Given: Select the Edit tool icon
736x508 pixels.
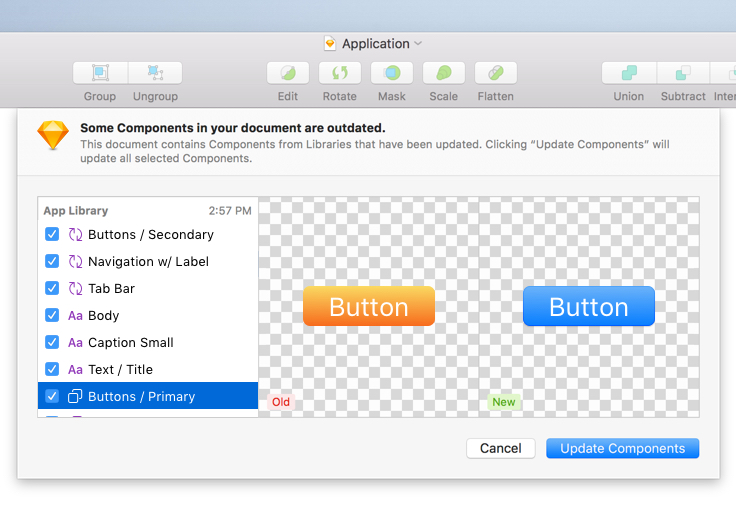Looking at the screenshot, I should (x=288, y=73).
